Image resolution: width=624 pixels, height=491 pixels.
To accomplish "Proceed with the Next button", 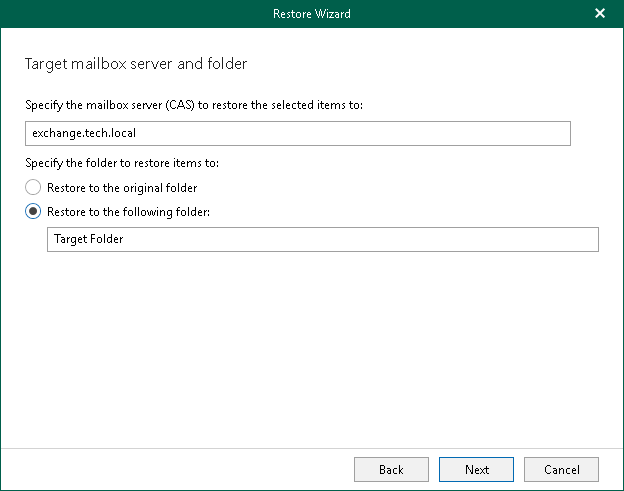I will pyautogui.click(x=477, y=469).
